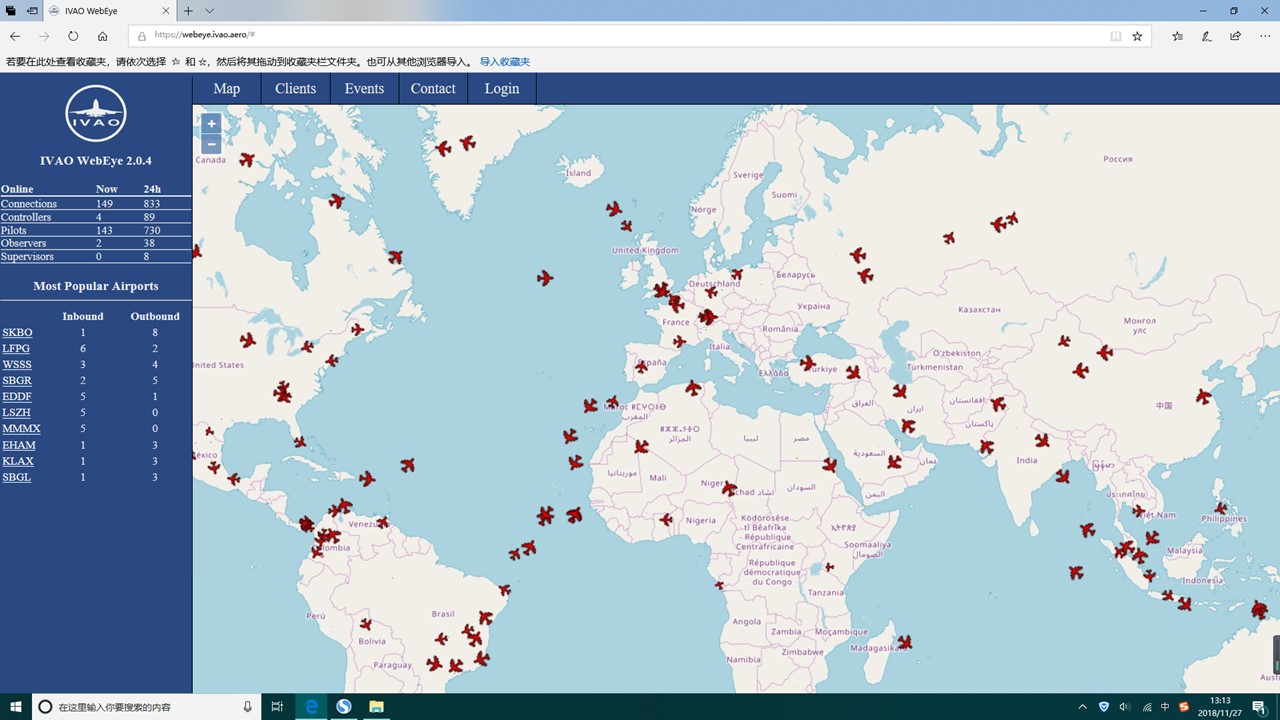
Task: Click the import favorites link
Action: [504, 62]
